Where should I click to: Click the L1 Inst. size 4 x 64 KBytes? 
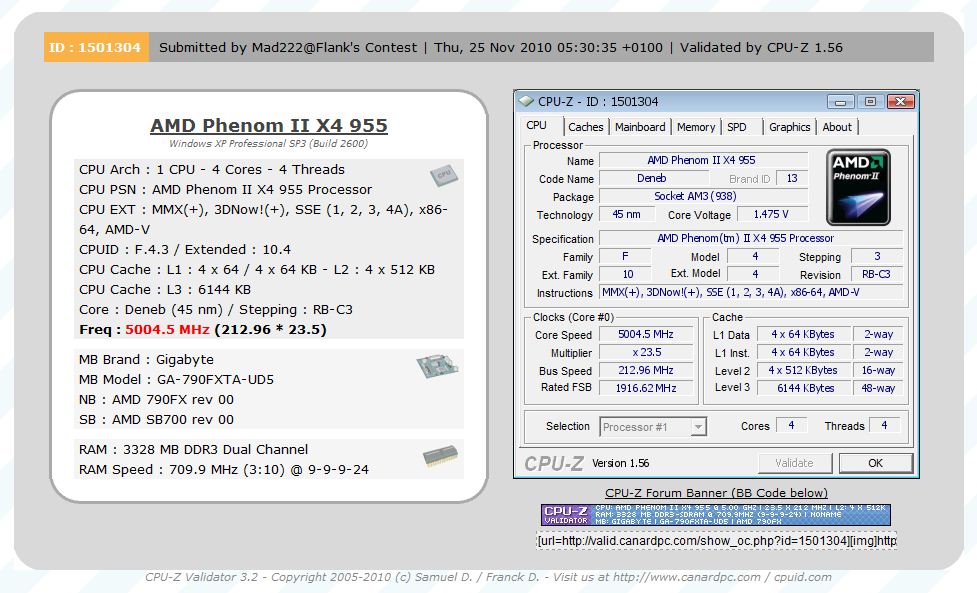click(803, 353)
